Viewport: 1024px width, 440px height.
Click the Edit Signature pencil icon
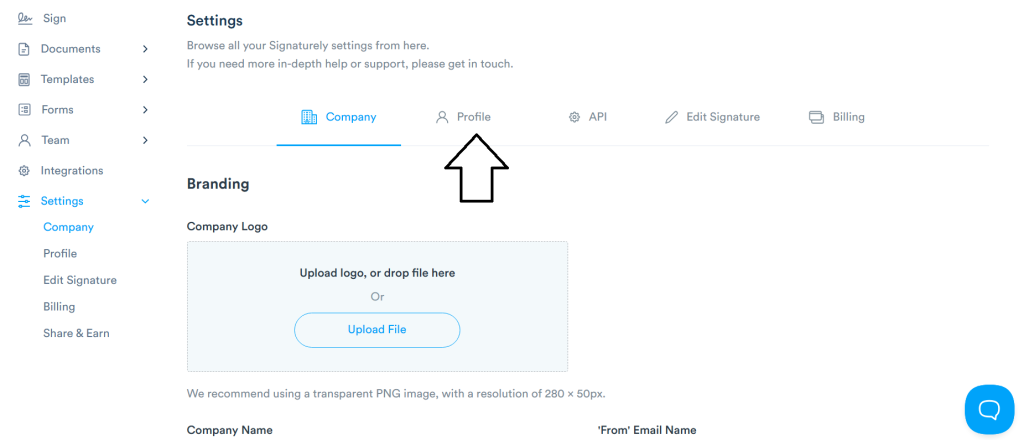671,118
